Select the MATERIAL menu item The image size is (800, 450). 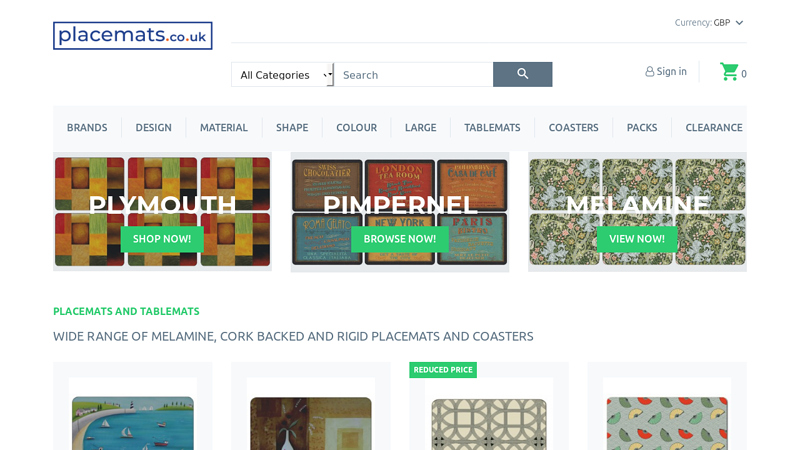[224, 128]
